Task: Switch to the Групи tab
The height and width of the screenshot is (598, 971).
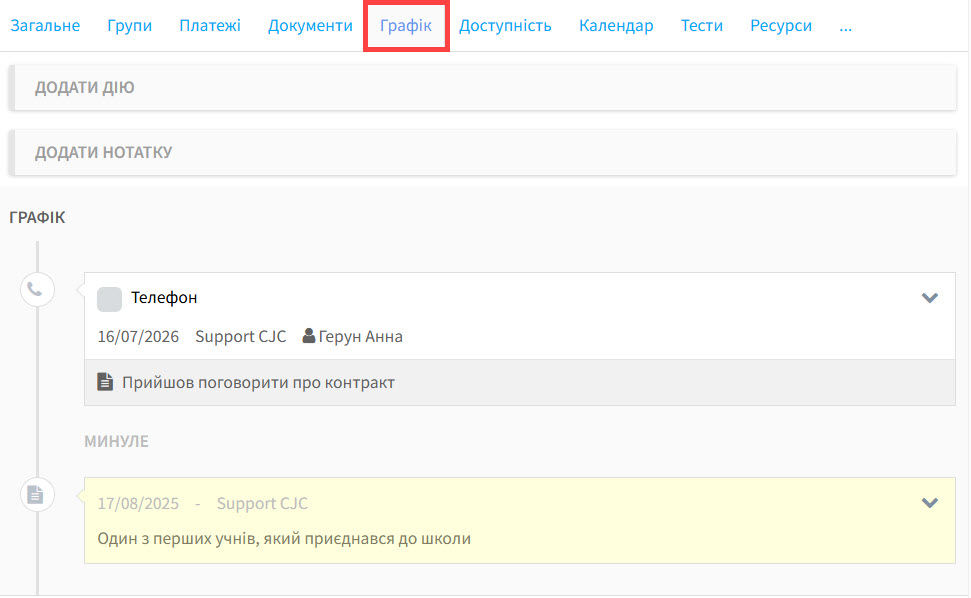Action: click(129, 25)
